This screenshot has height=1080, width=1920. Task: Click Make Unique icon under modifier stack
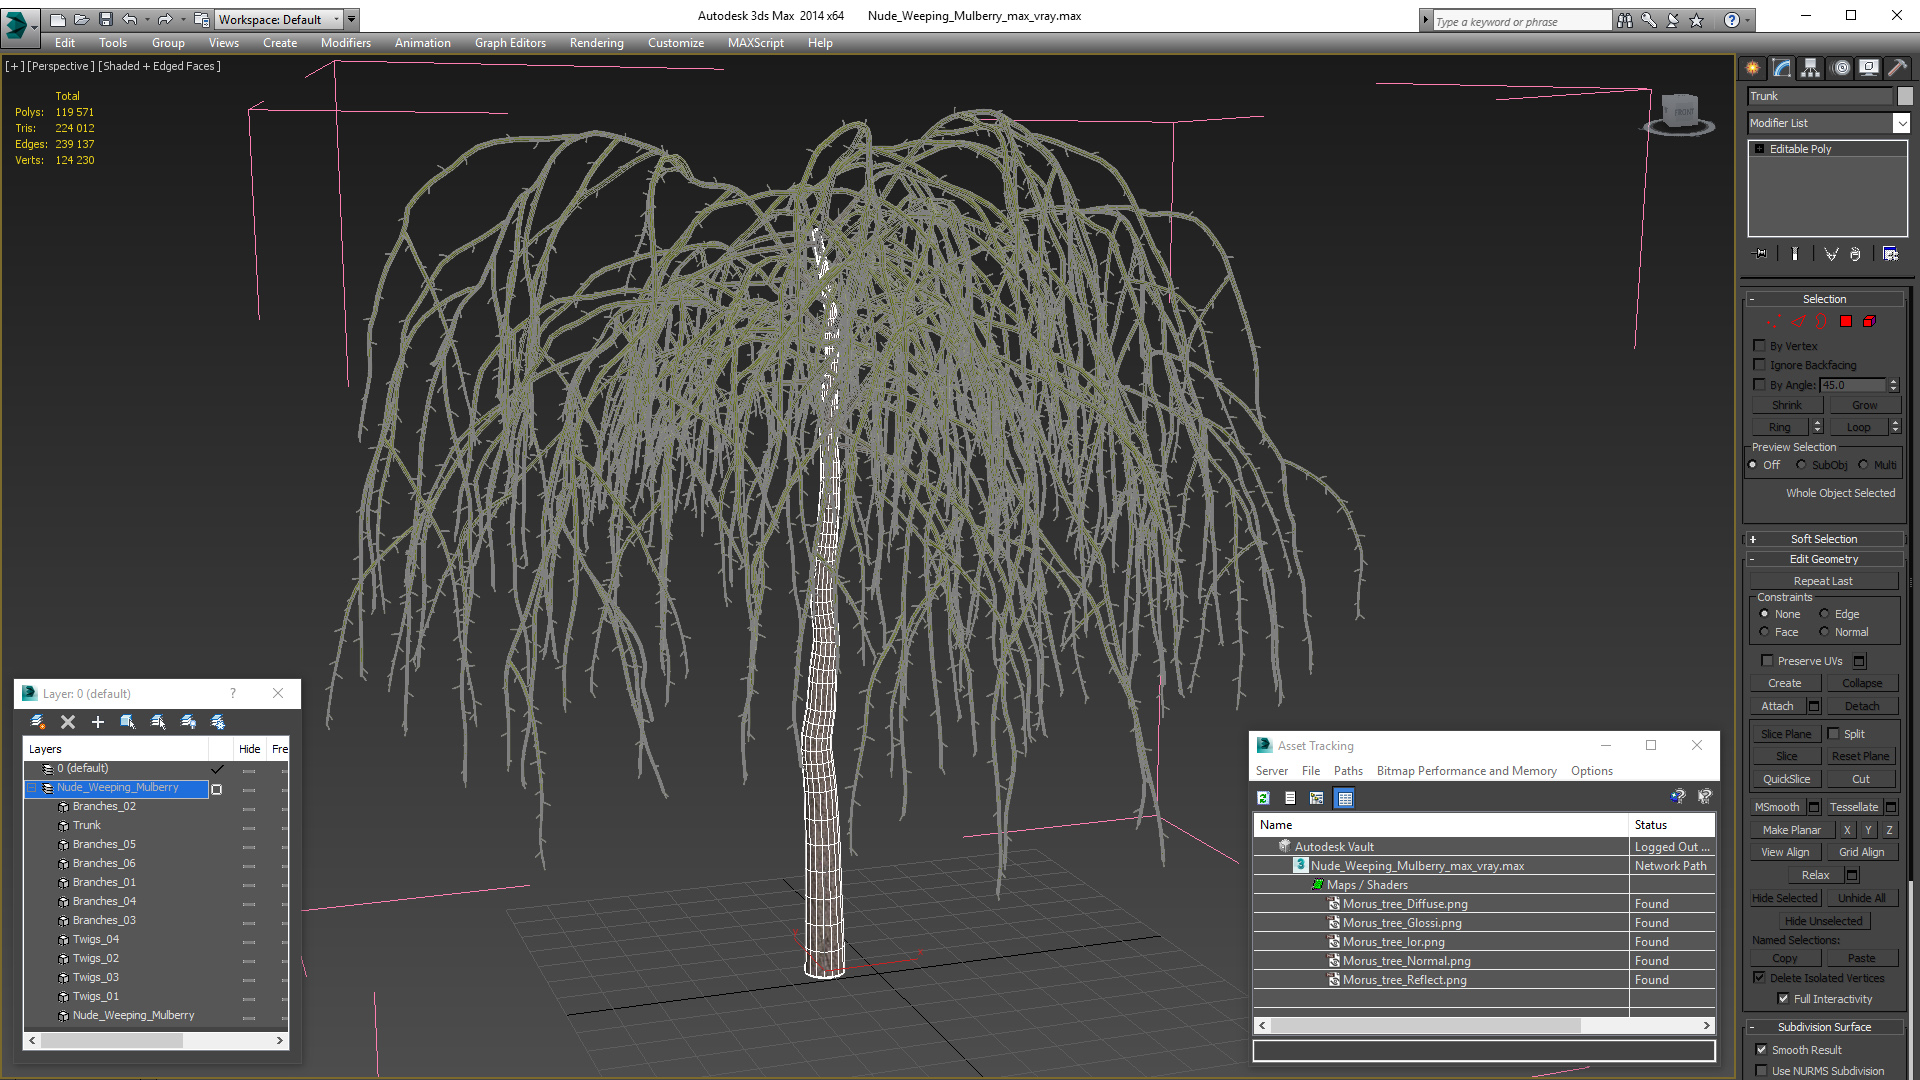pyautogui.click(x=1831, y=254)
